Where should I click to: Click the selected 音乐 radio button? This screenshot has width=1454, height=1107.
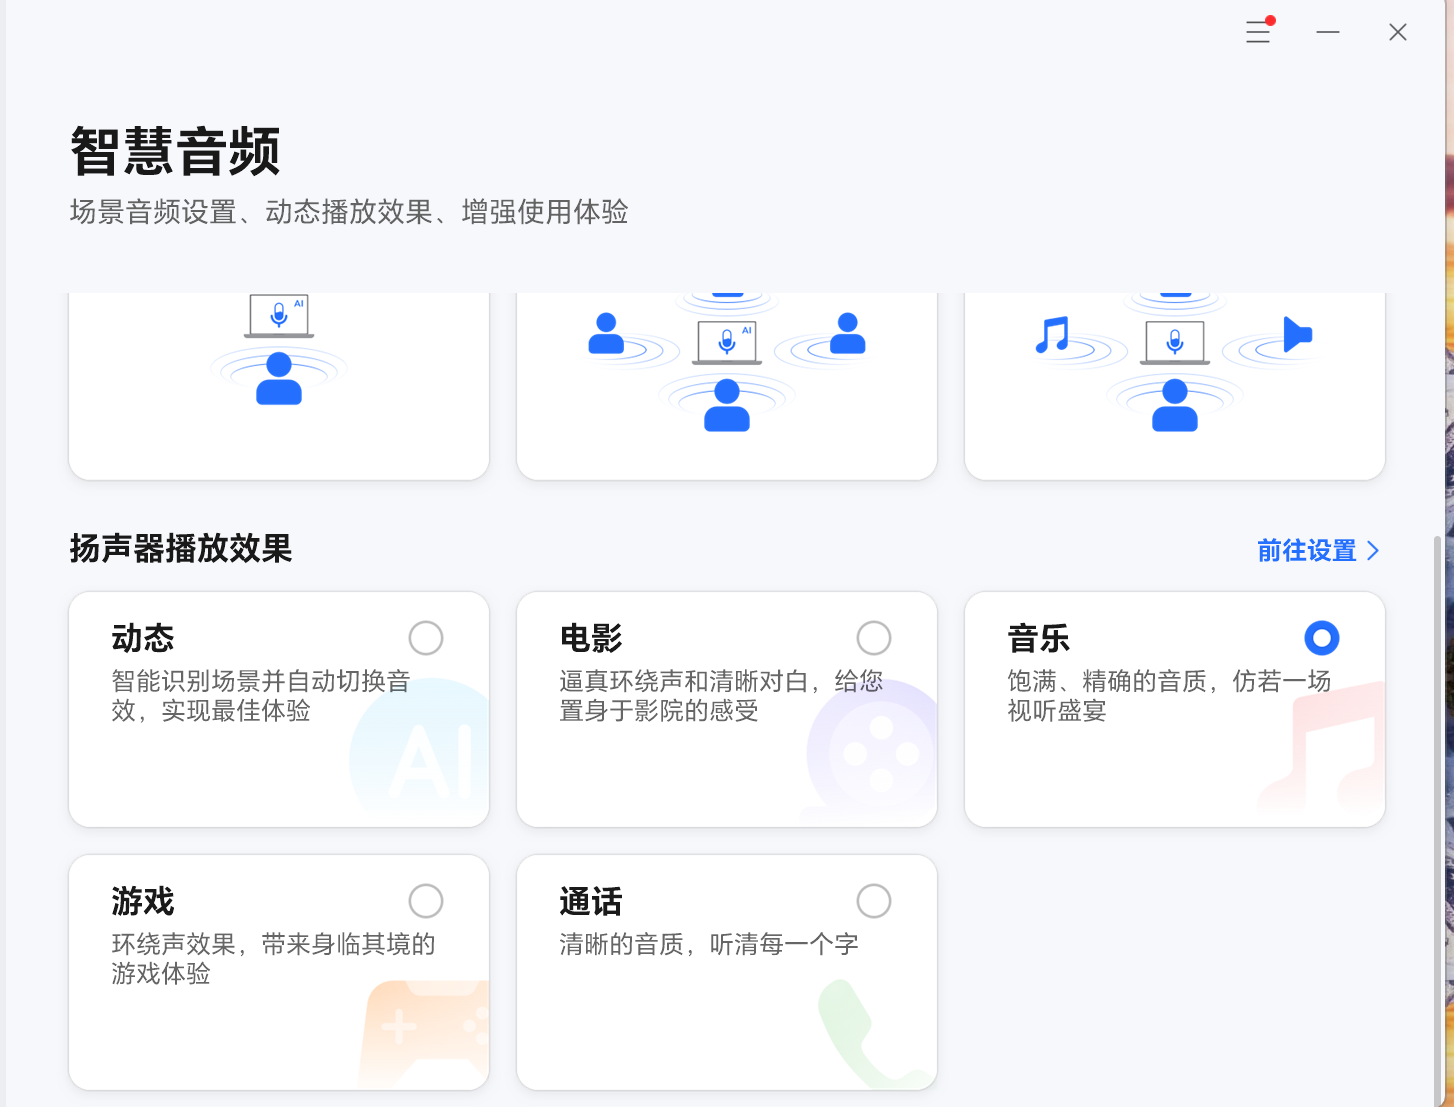pos(1322,638)
